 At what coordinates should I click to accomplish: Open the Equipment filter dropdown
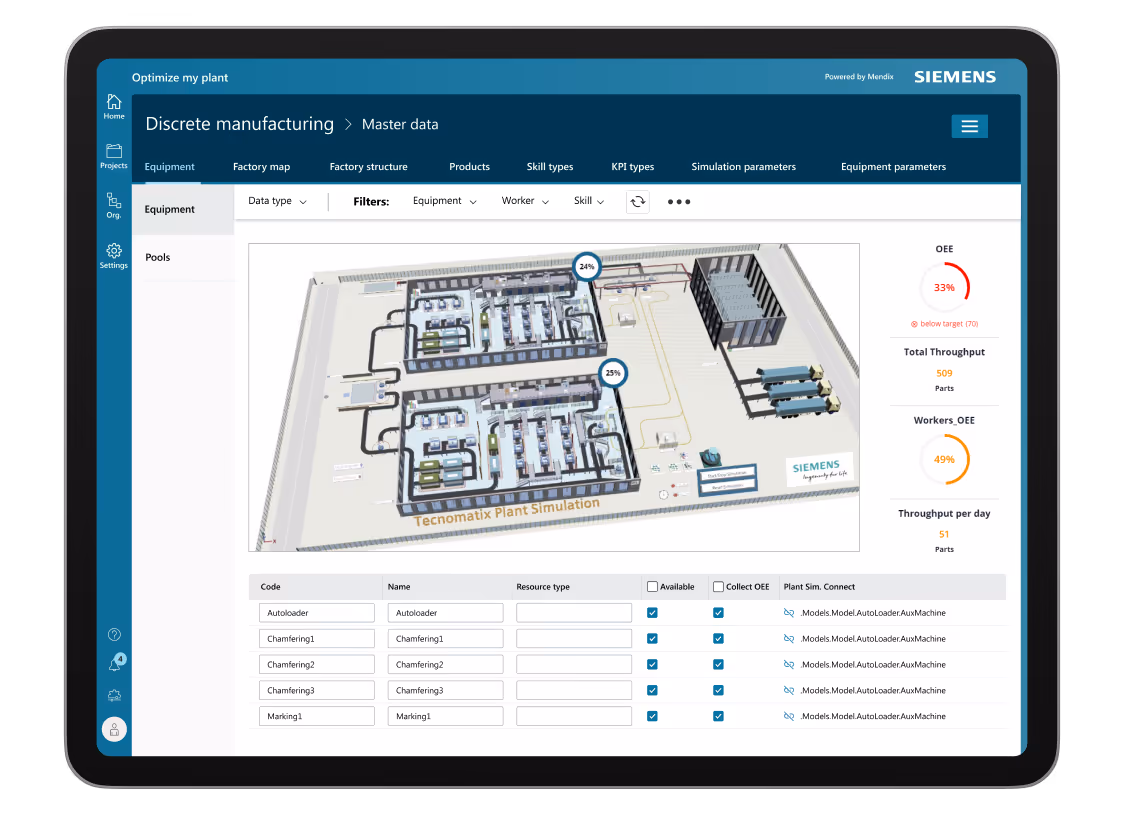coord(444,201)
